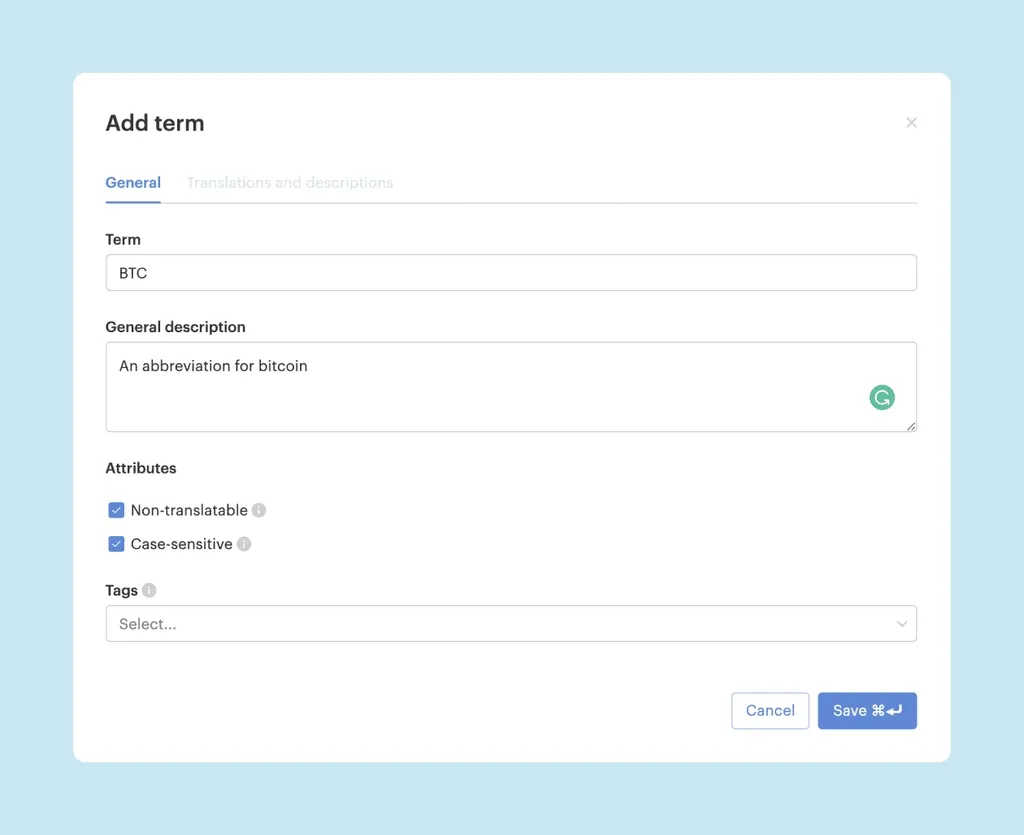Uncheck the Non-translatable checkbox

point(116,510)
